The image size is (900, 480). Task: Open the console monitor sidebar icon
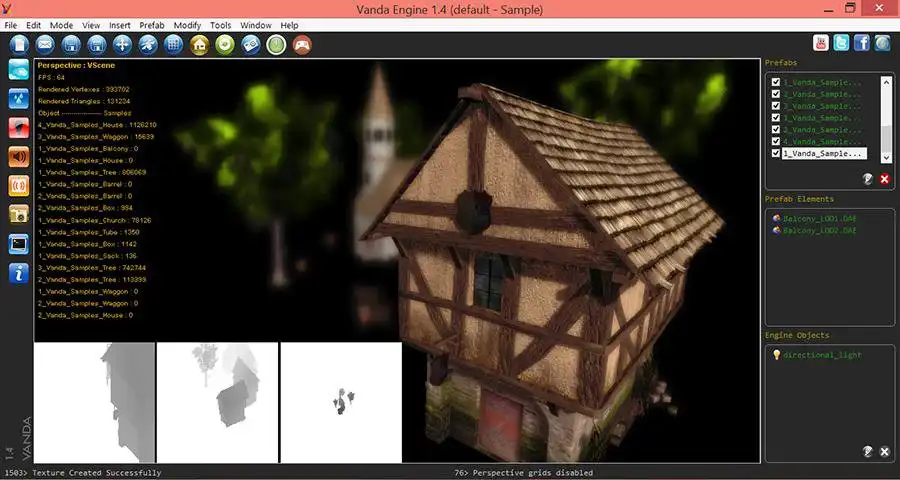(19, 244)
